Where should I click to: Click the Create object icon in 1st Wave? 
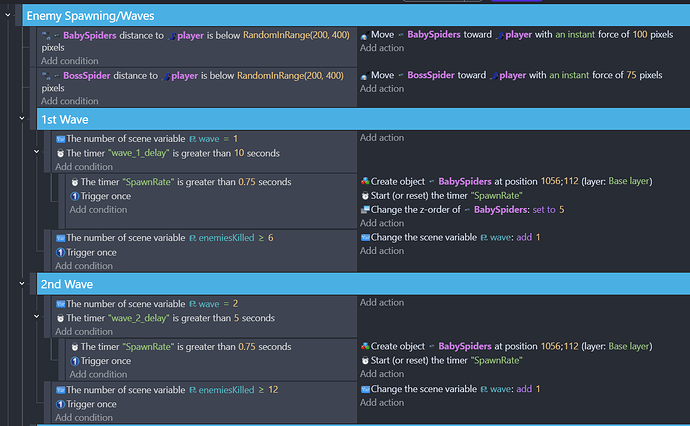pos(365,181)
